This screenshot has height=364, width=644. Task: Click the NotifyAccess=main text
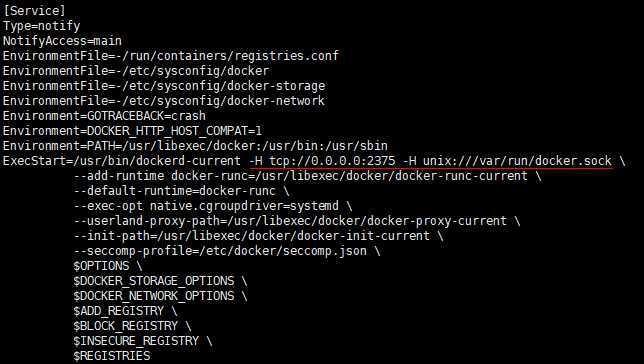tap(62, 41)
